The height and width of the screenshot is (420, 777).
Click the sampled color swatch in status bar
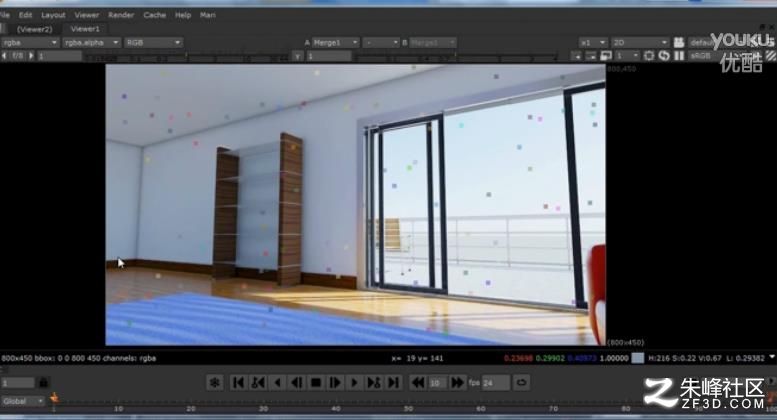(x=638, y=358)
